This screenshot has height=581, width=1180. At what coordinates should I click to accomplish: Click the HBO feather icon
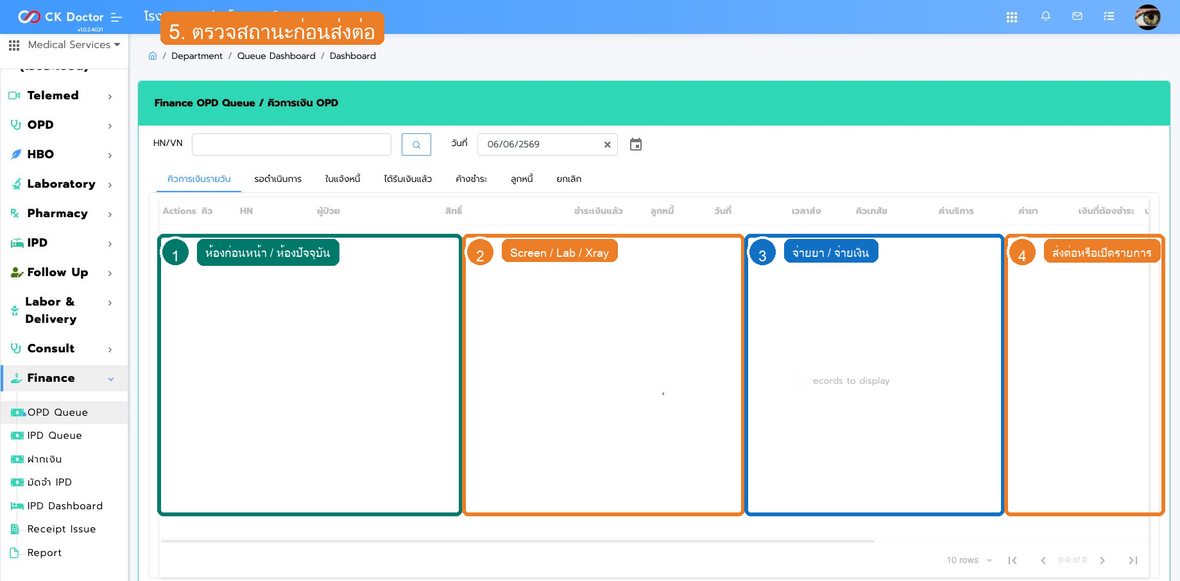pos(15,154)
